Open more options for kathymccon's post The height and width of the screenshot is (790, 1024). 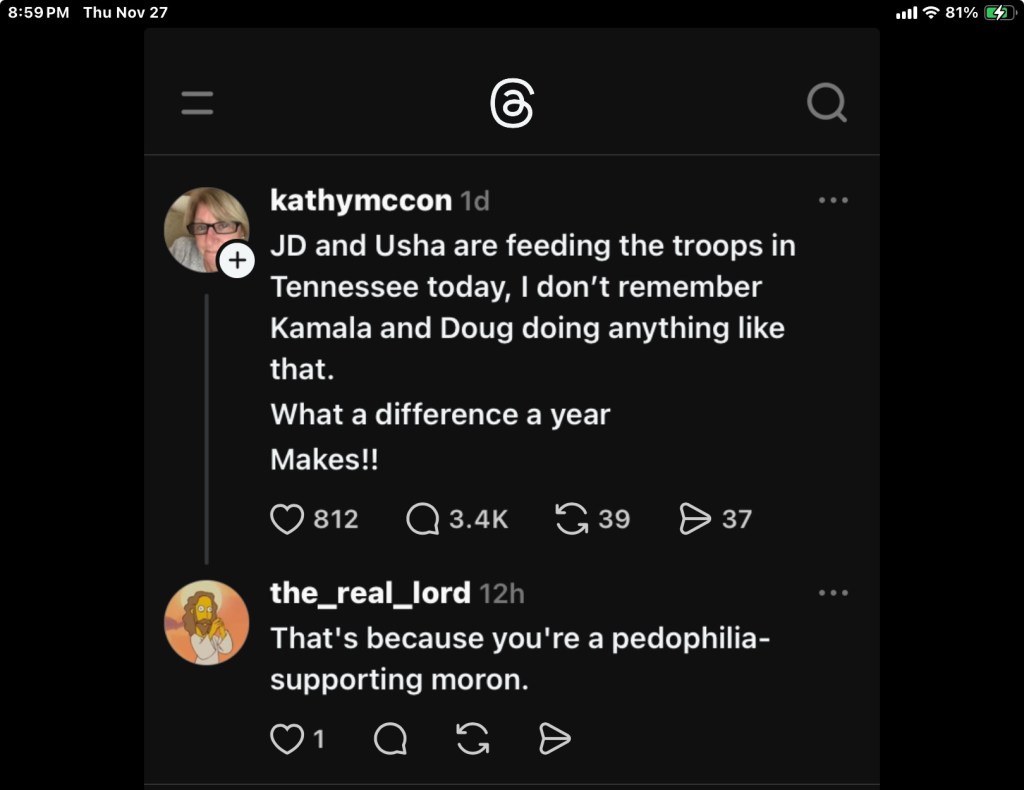click(833, 200)
